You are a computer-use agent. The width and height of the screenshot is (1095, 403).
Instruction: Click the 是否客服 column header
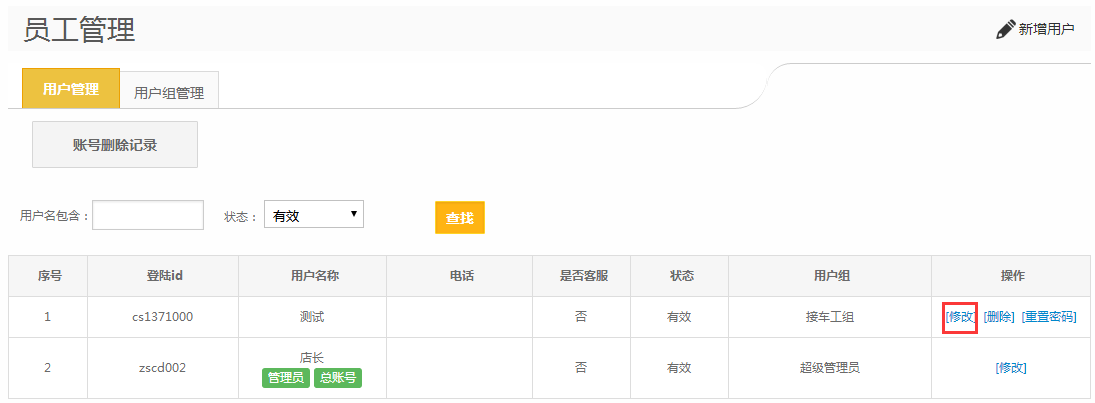(x=581, y=276)
